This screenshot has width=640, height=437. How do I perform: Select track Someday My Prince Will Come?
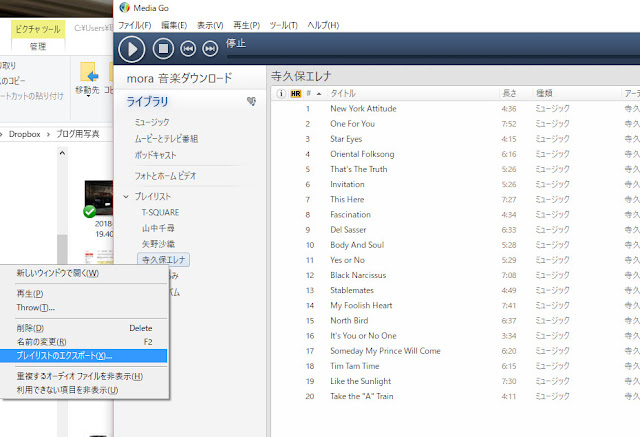[385, 350]
